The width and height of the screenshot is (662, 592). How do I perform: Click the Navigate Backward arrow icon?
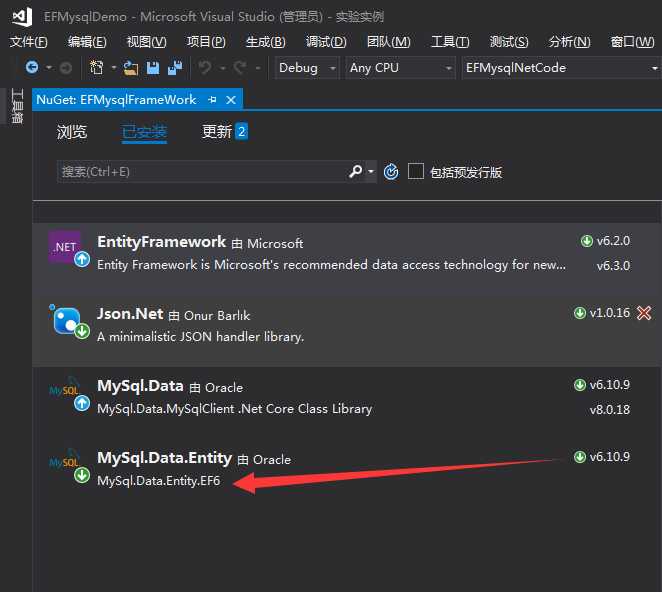(x=32, y=67)
